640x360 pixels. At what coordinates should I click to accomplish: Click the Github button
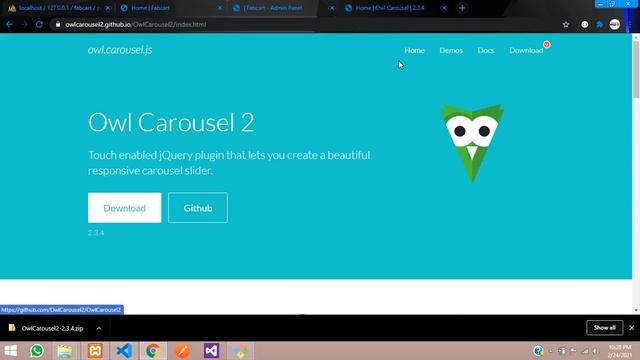pyautogui.click(x=198, y=208)
